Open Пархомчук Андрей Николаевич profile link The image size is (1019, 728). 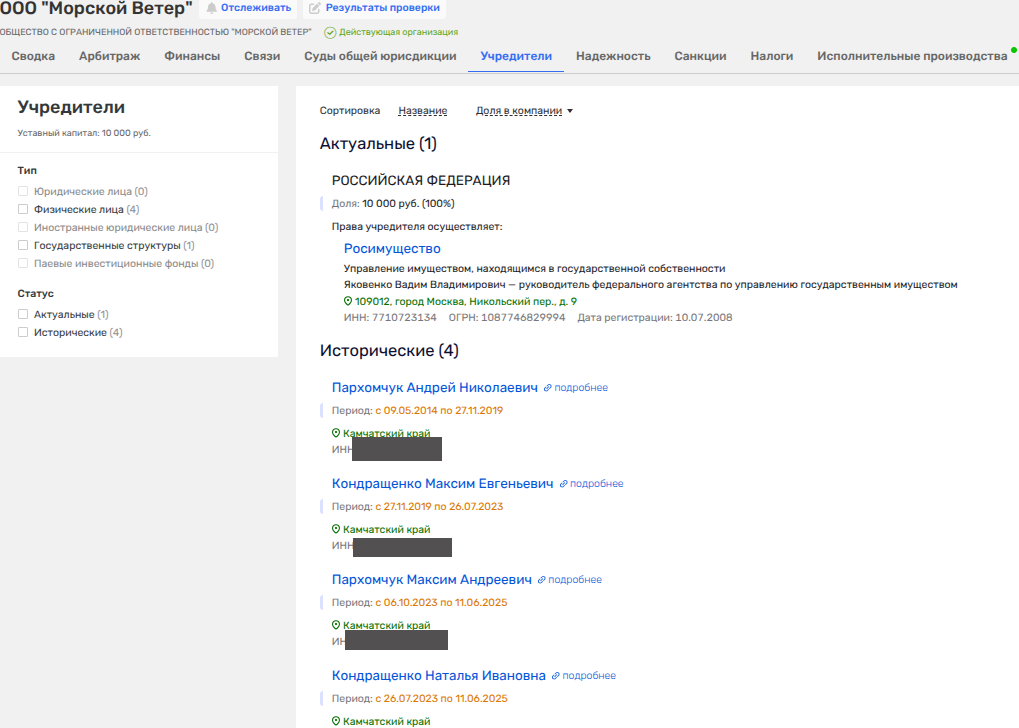(435, 387)
